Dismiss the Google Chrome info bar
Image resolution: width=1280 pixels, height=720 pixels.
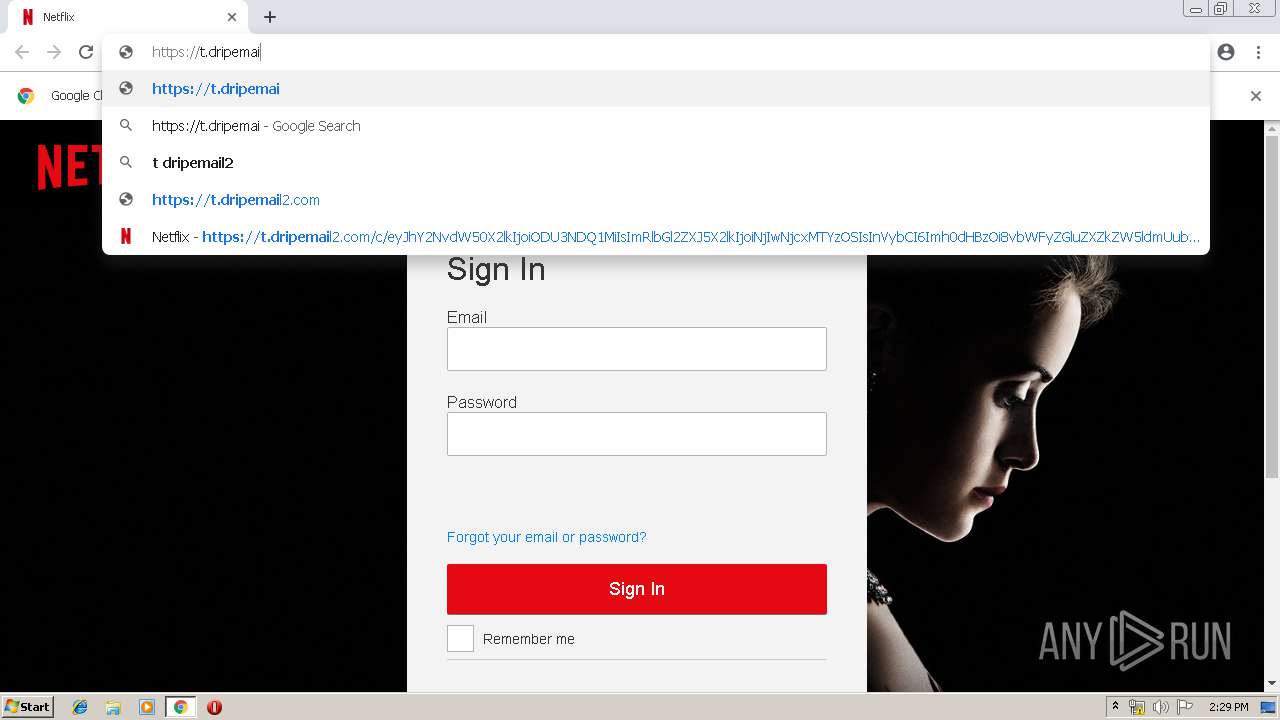pos(1256,96)
